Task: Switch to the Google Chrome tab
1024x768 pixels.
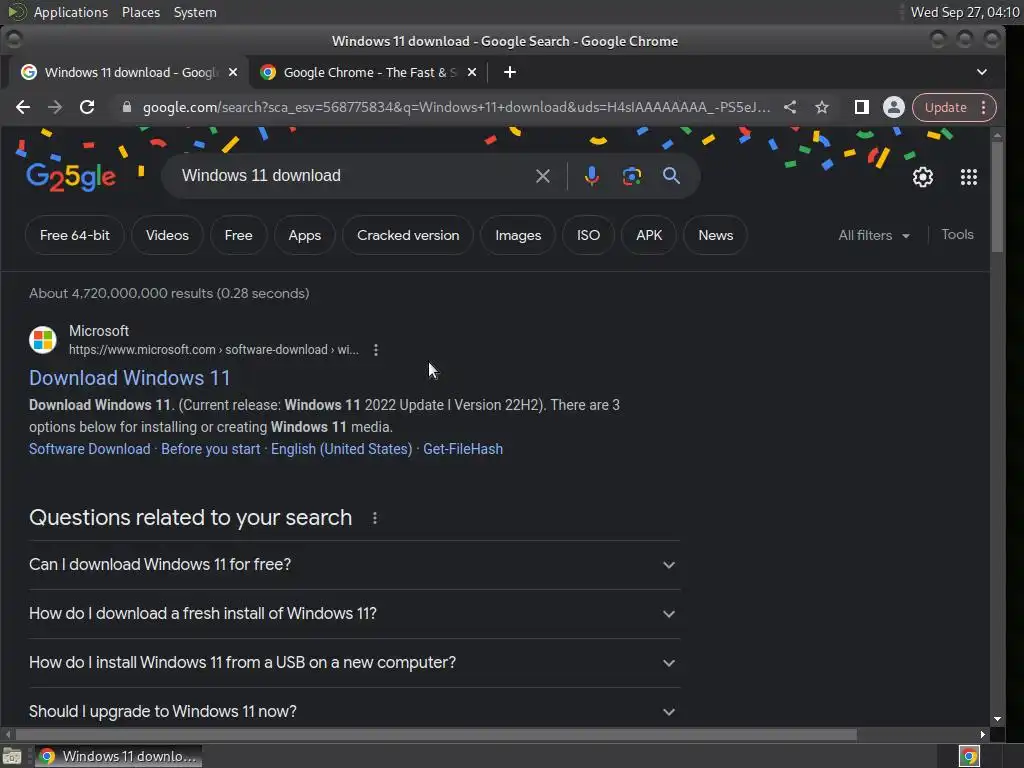Action: pos(370,72)
